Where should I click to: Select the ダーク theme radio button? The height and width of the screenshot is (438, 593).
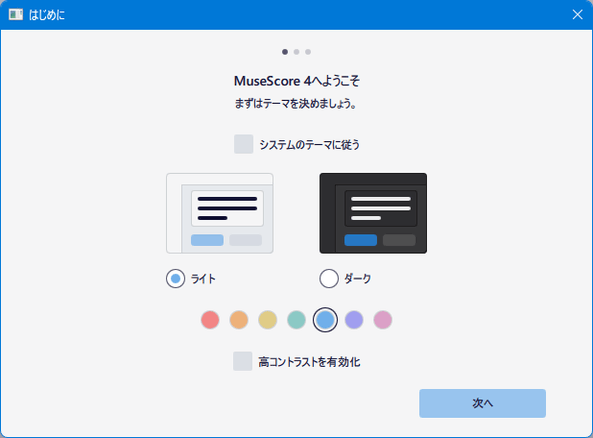tap(329, 279)
